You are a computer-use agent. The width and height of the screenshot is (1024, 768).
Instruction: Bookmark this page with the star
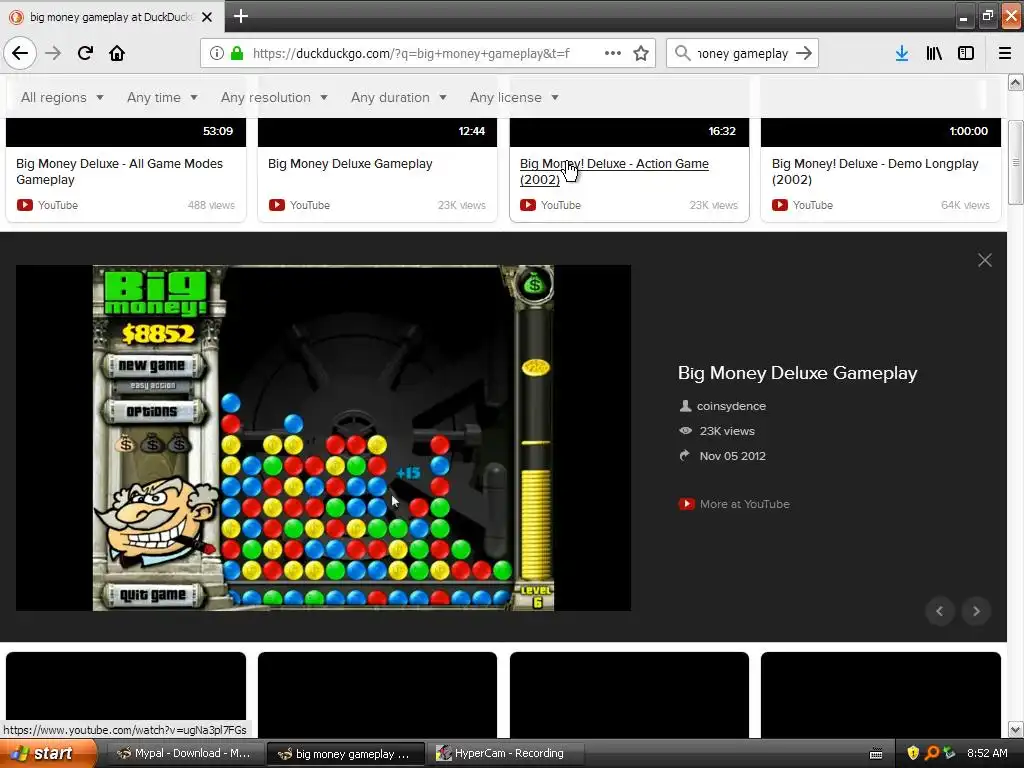tap(641, 53)
